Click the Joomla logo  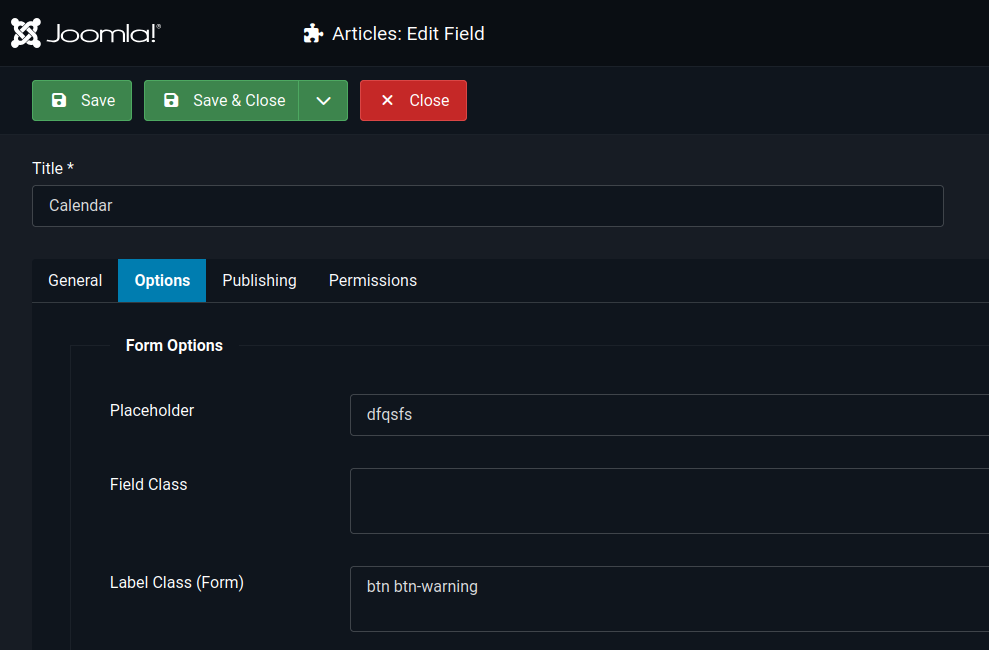(86, 33)
